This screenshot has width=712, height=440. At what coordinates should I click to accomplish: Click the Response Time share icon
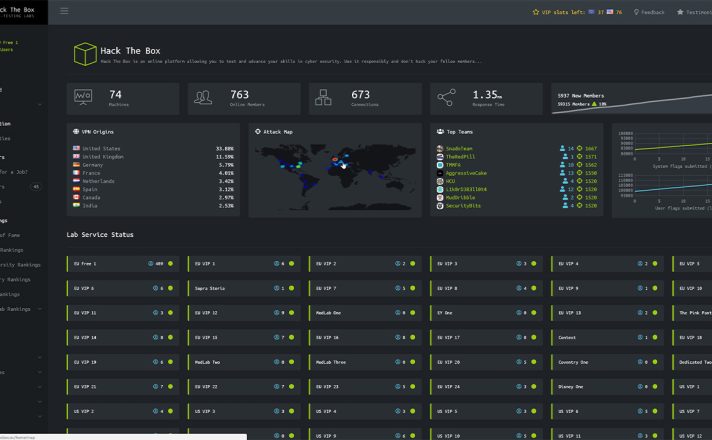coord(446,97)
